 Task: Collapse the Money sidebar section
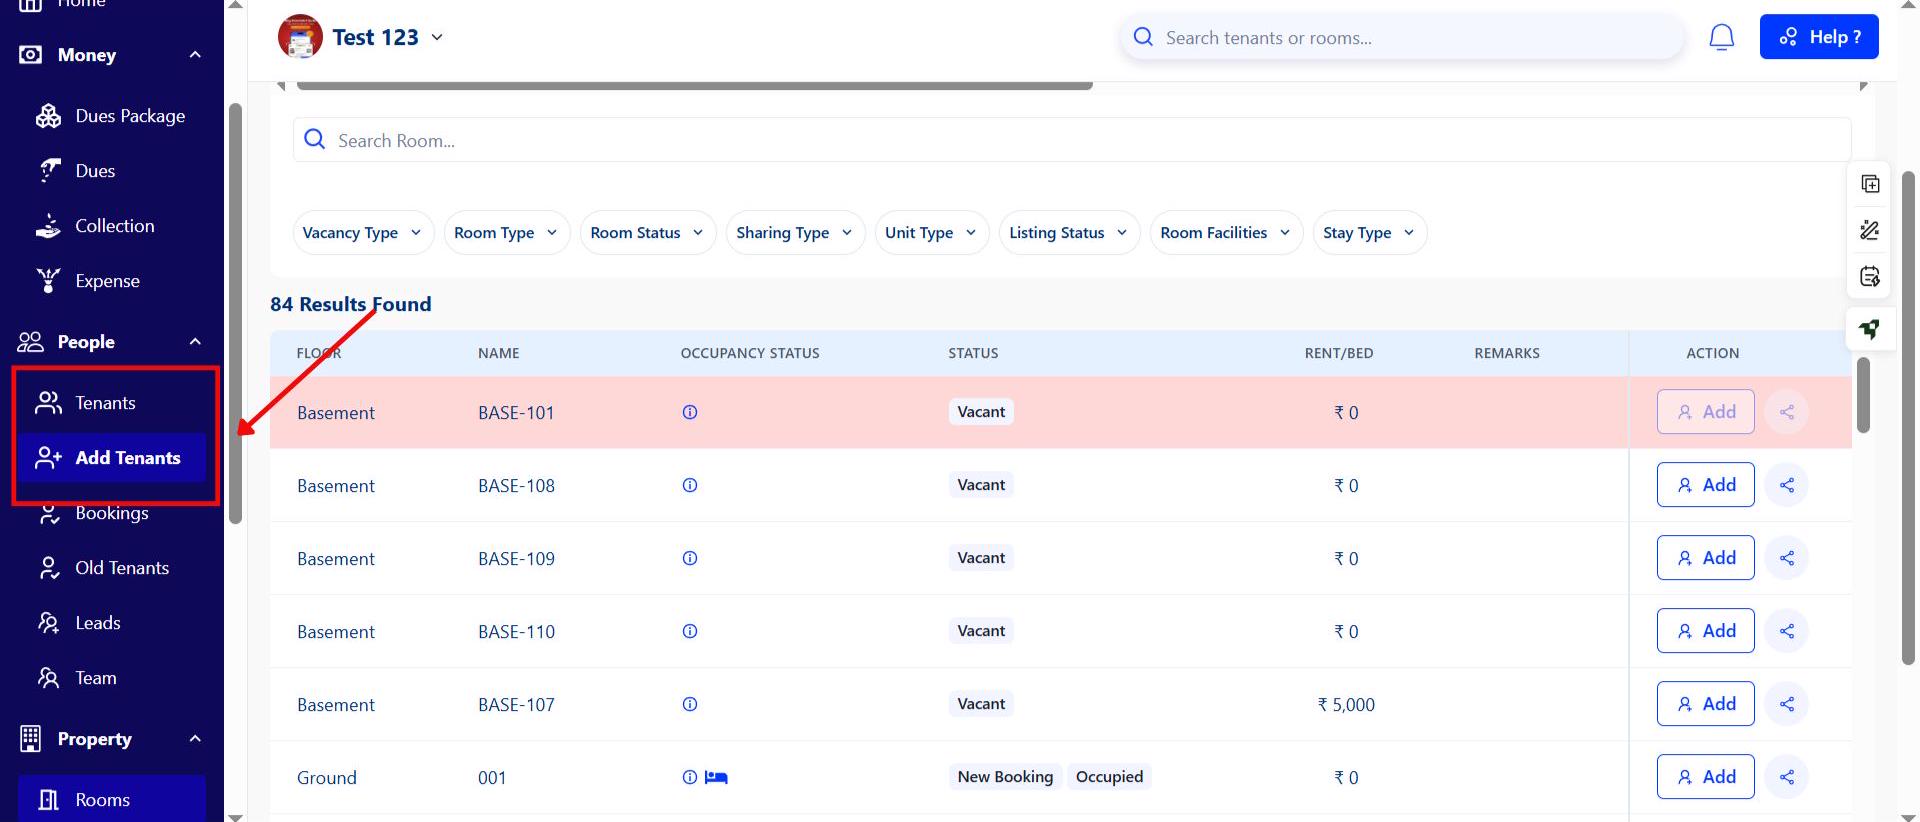[x=195, y=55]
